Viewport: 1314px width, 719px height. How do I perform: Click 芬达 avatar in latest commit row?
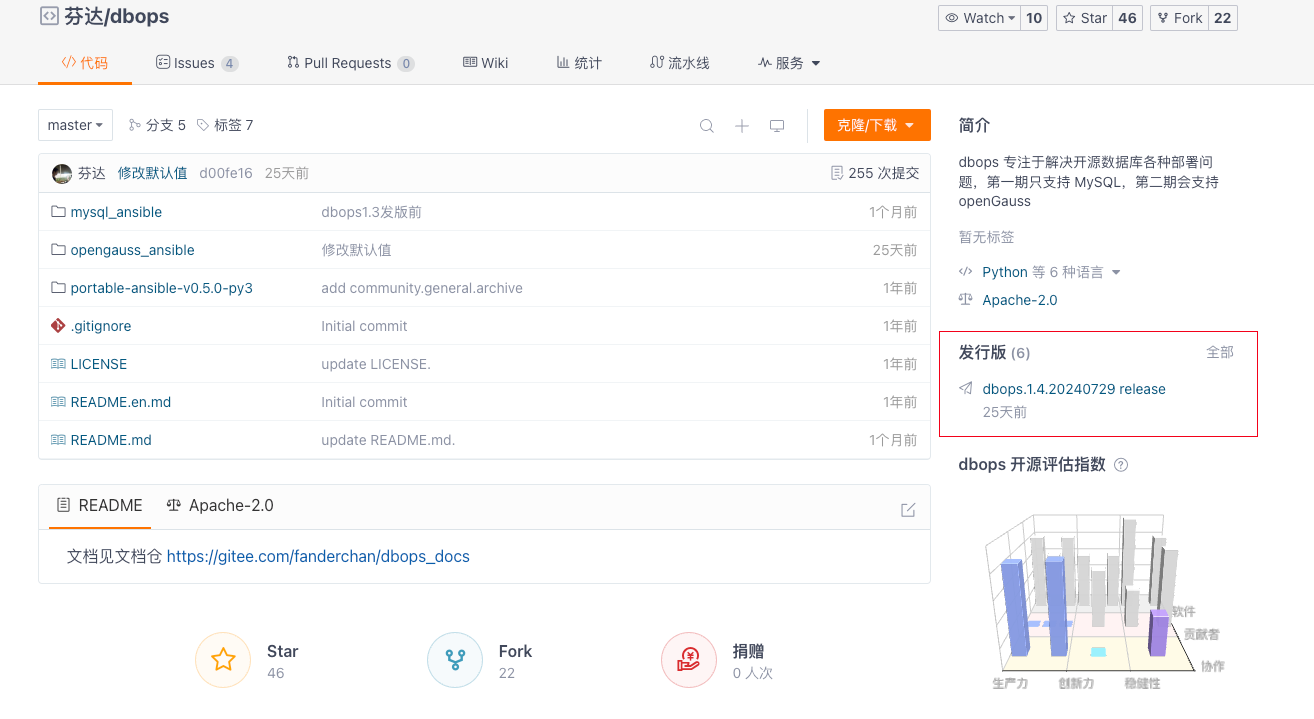tap(62, 173)
